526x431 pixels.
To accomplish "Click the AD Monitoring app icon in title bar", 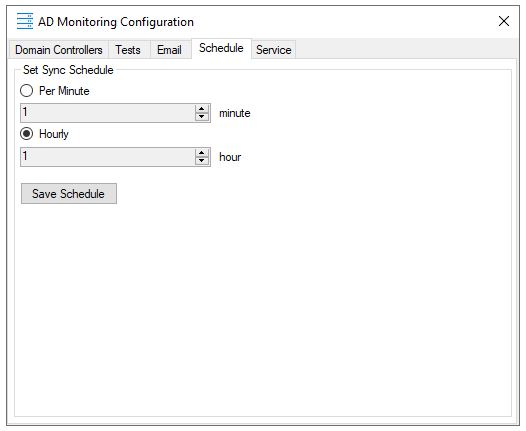I will (25, 21).
